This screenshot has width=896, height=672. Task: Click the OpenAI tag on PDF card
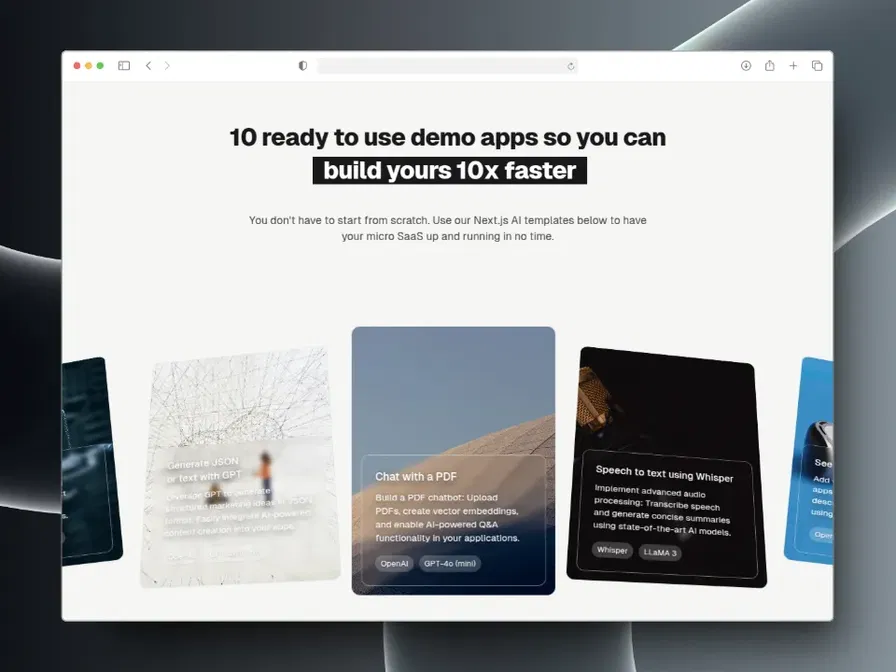(x=394, y=564)
